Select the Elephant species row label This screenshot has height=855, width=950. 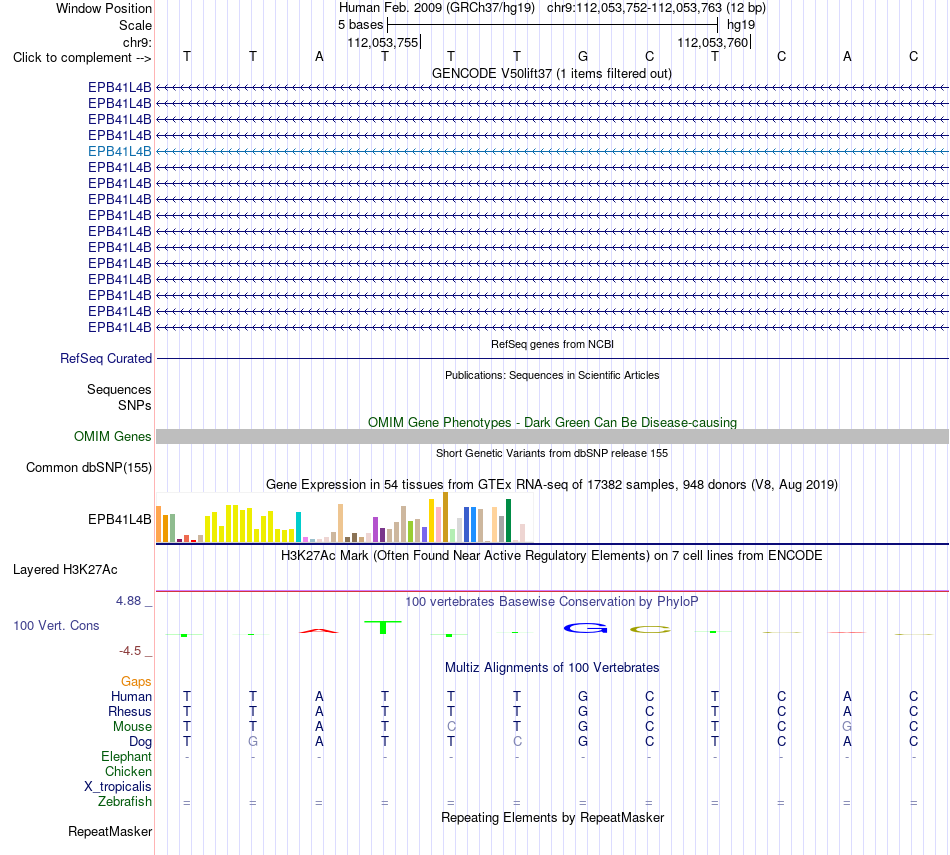point(126,757)
